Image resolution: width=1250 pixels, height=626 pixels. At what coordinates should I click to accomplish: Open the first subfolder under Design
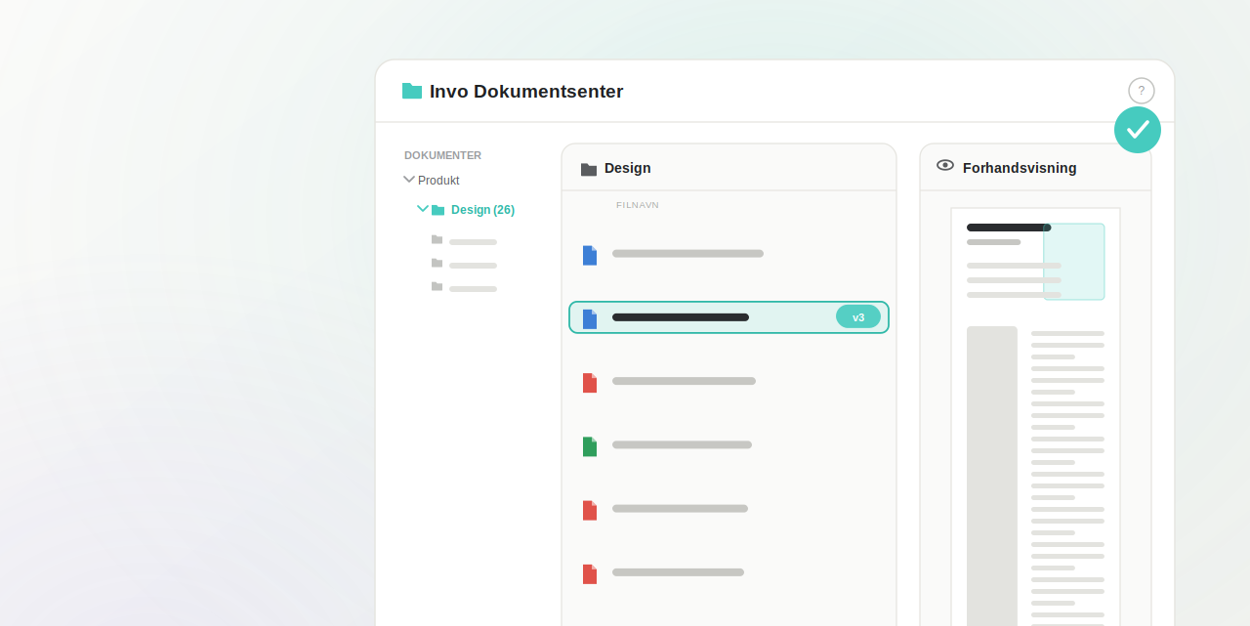[x=464, y=240]
